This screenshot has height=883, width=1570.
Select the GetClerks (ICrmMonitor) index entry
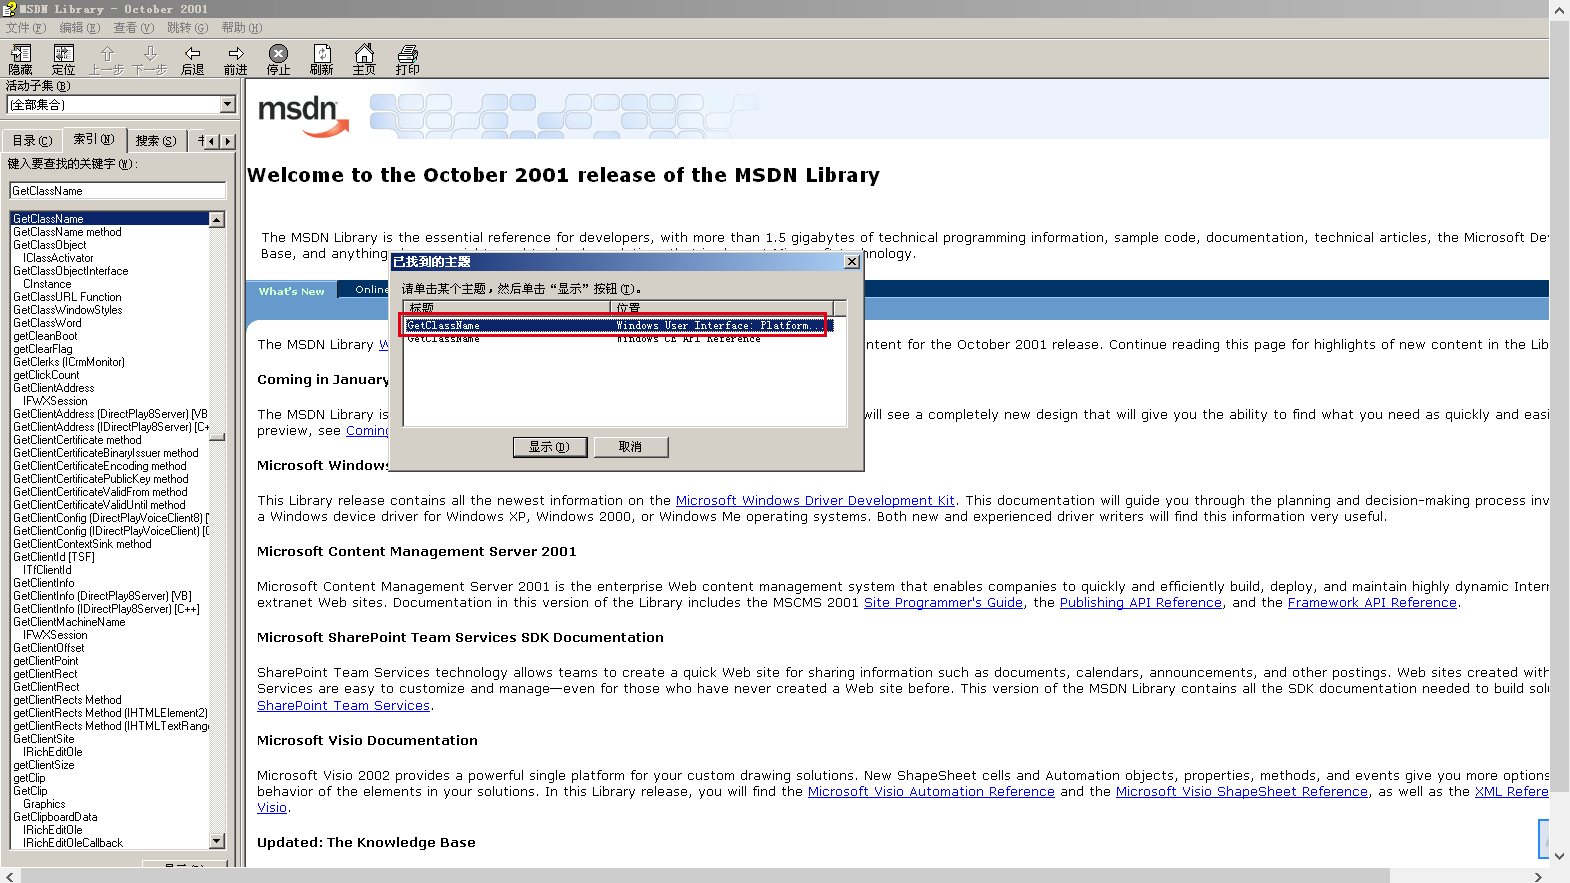[69, 362]
